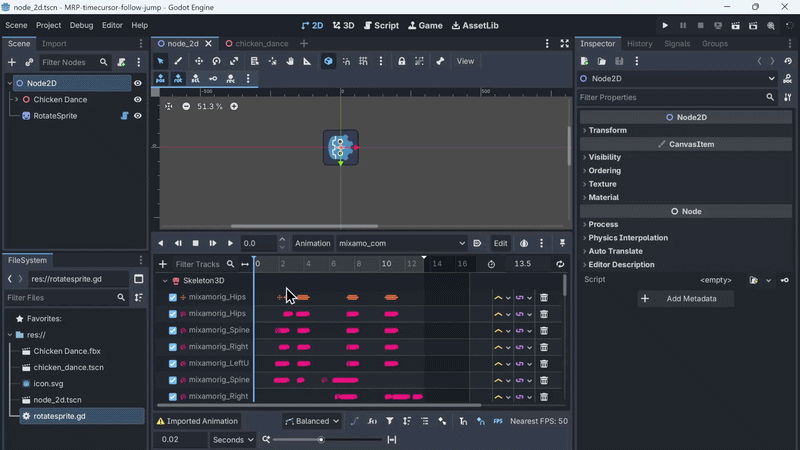Switch to the chicken_dance scene tab
This screenshot has height=450, width=800.
260,43
